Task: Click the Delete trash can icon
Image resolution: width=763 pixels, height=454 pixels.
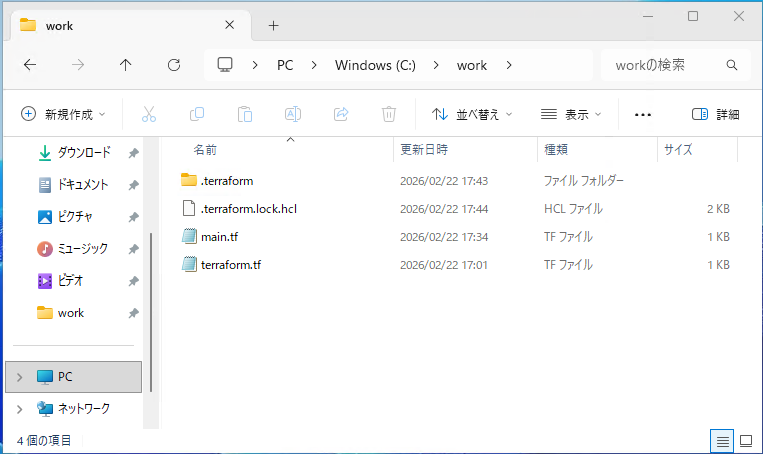Action: (x=389, y=114)
